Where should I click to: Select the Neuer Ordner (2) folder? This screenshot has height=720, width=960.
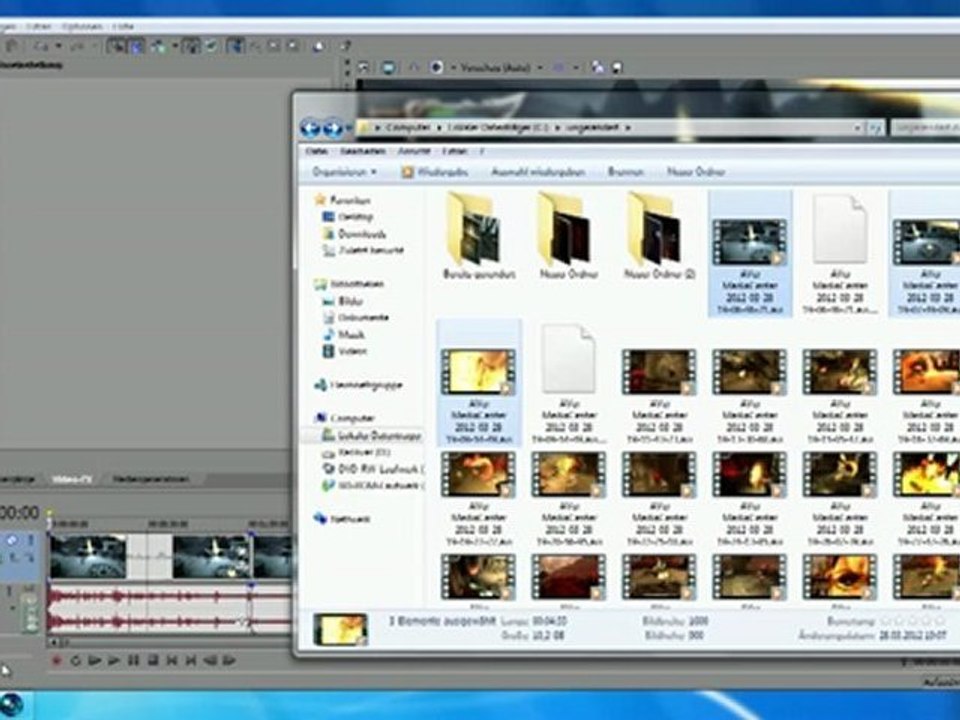[659, 236]
